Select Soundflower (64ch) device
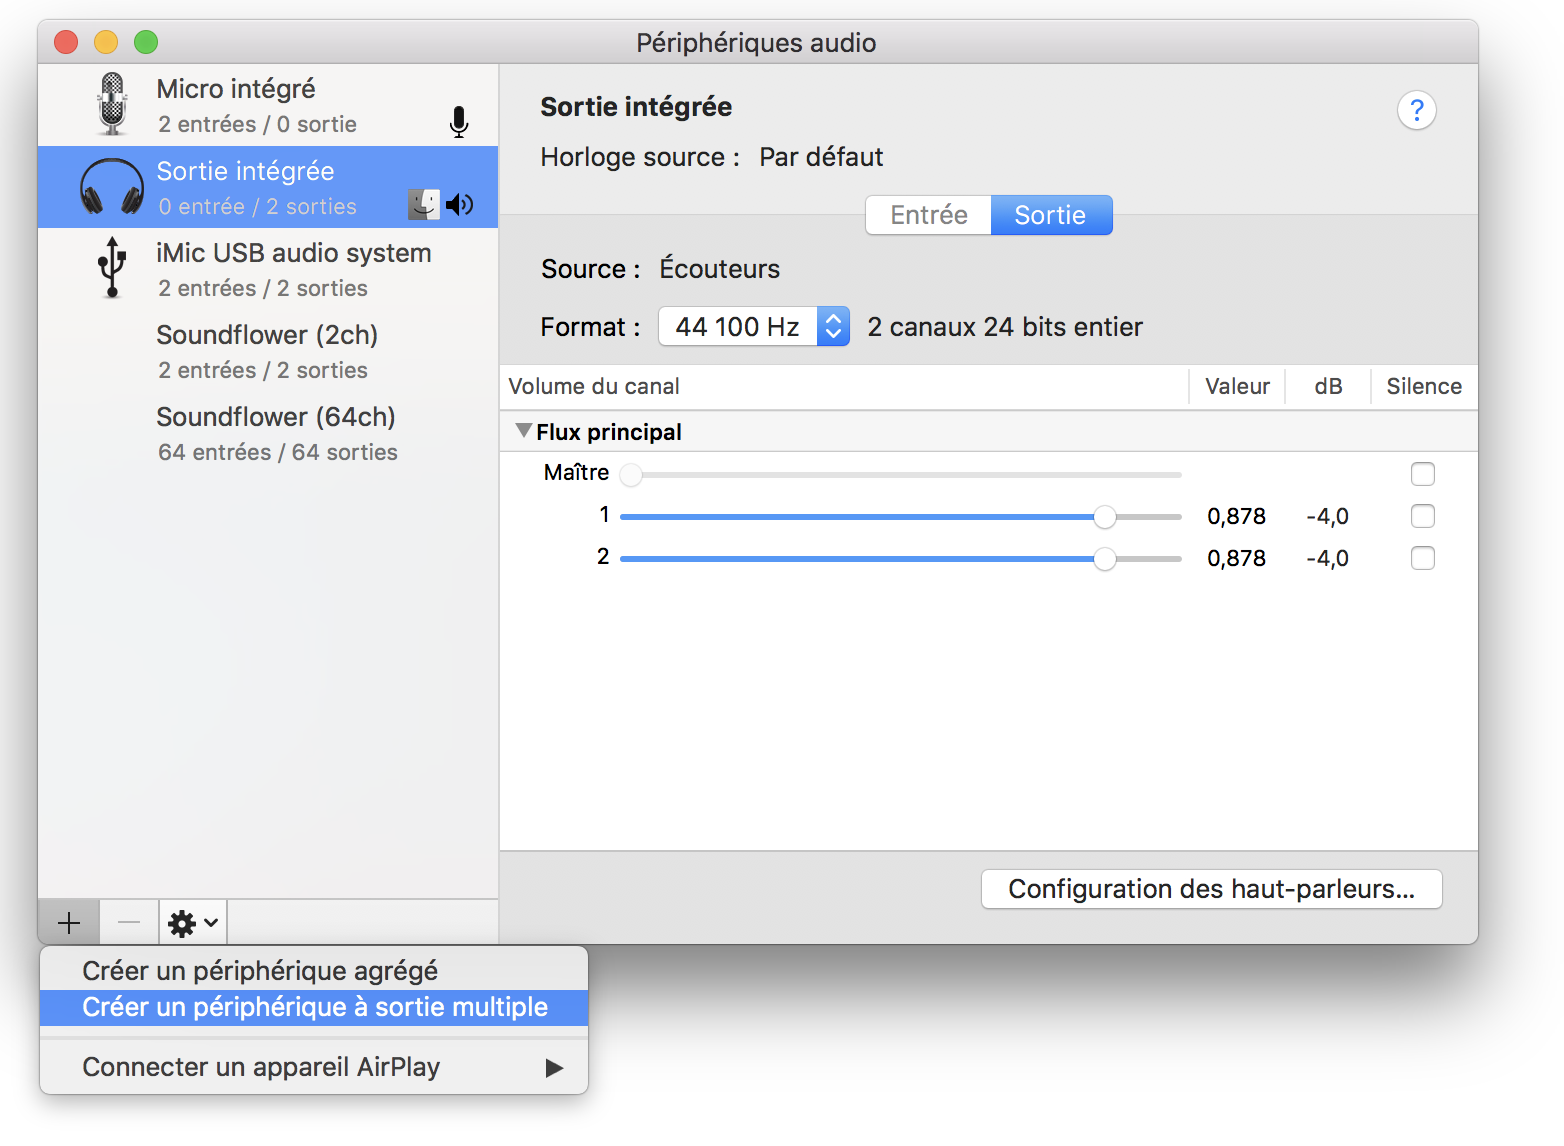 point(268,433)
